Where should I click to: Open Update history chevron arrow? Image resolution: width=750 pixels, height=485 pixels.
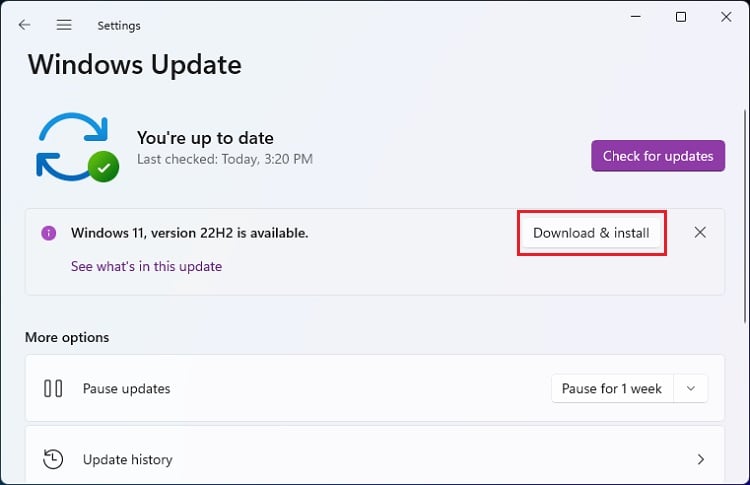point(700,459)
